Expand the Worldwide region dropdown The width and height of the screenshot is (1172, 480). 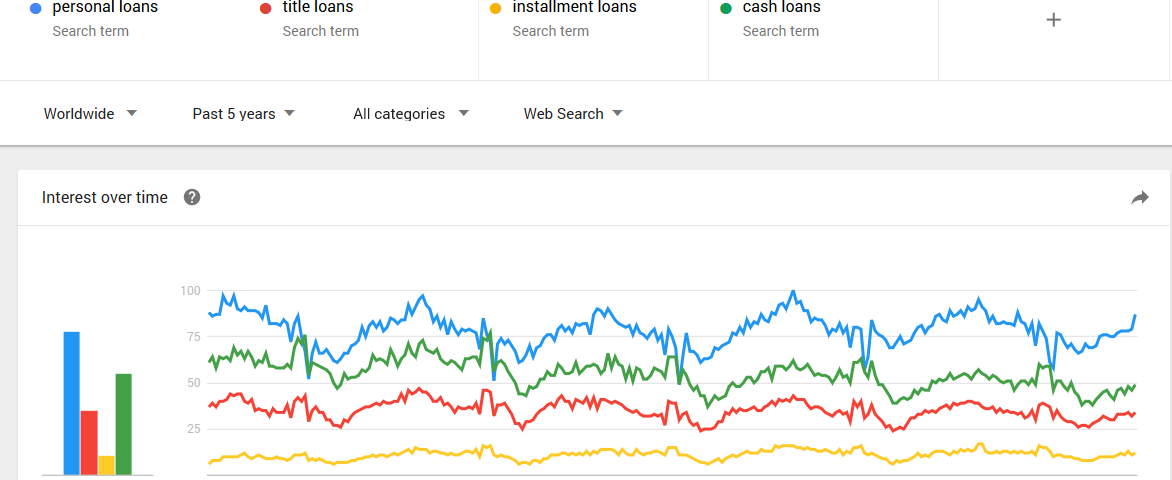coord(90,114)
